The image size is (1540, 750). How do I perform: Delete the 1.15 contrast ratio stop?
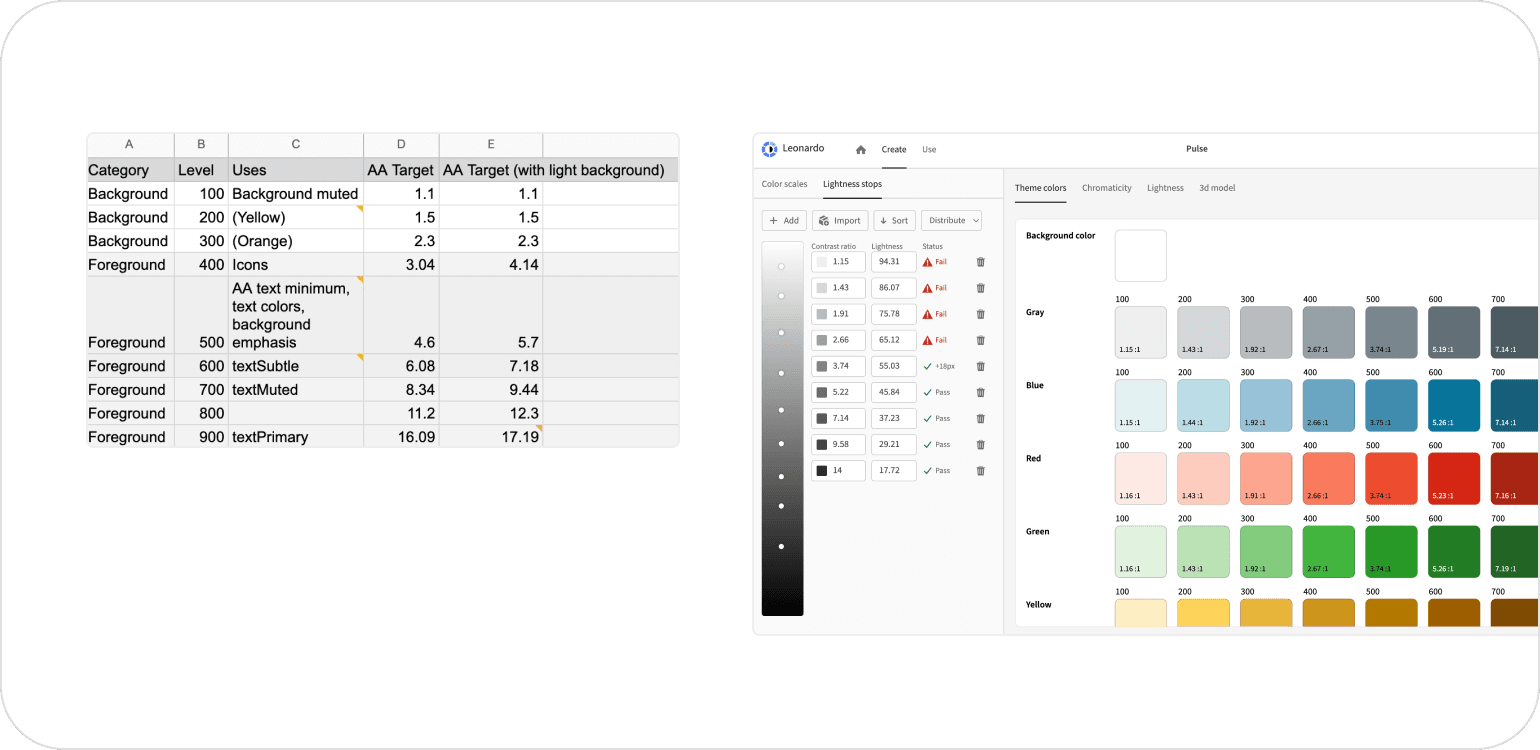(x=980, y=262)
